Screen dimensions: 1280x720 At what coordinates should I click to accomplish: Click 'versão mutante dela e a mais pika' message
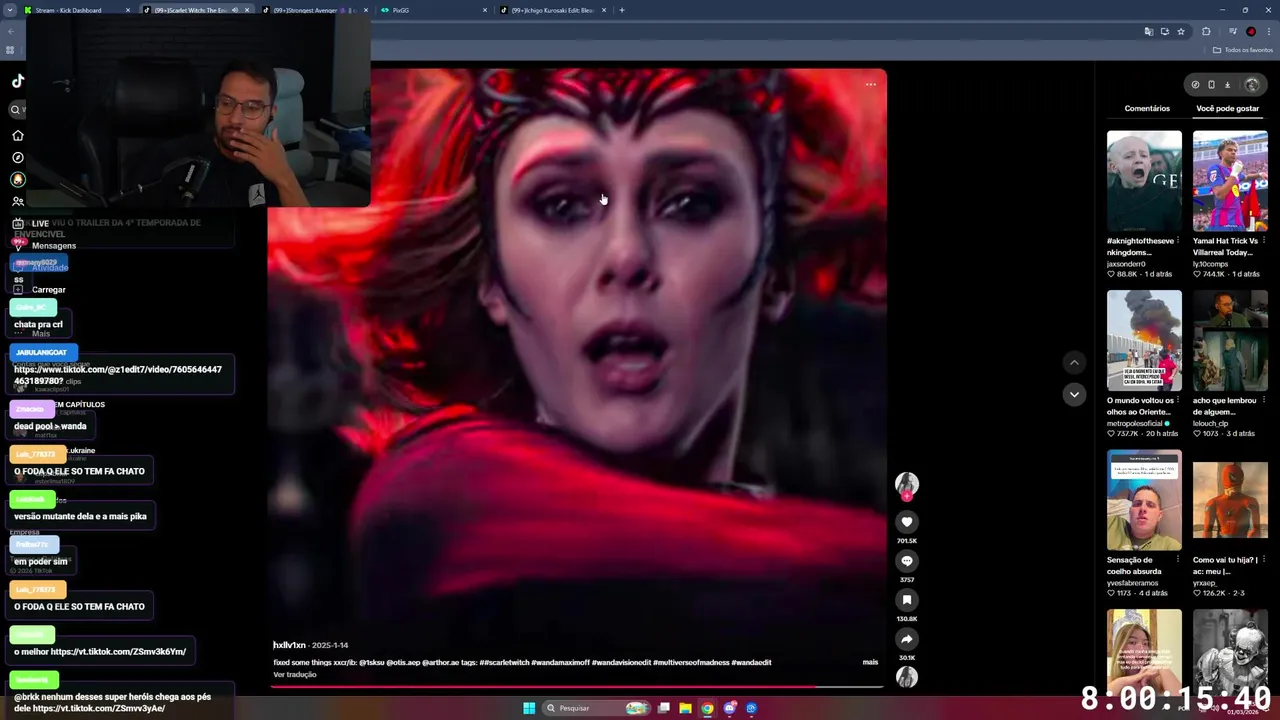pyautogui.click(x=80, y=516)
